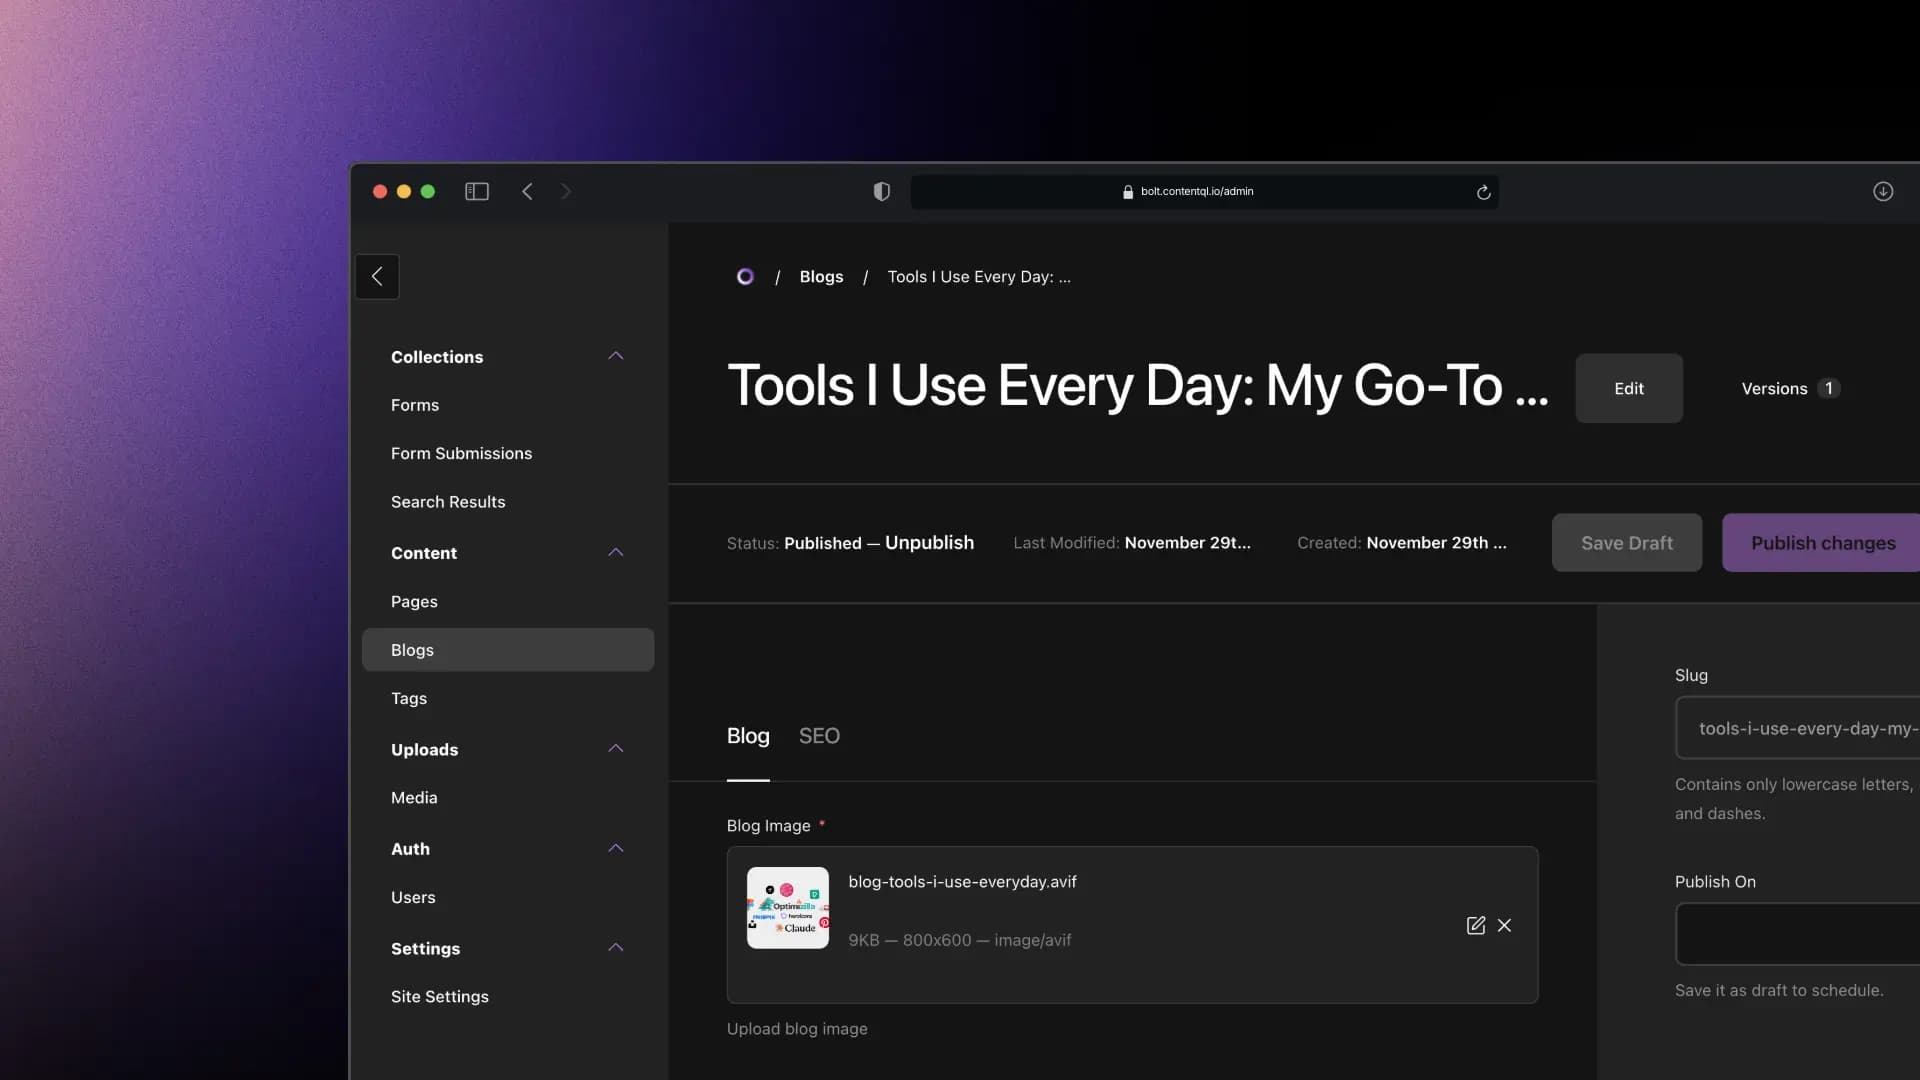Open Tags in the sidebar
Image resolution: width=1920 pixels, height=1080 pixels.
point(409,698)
